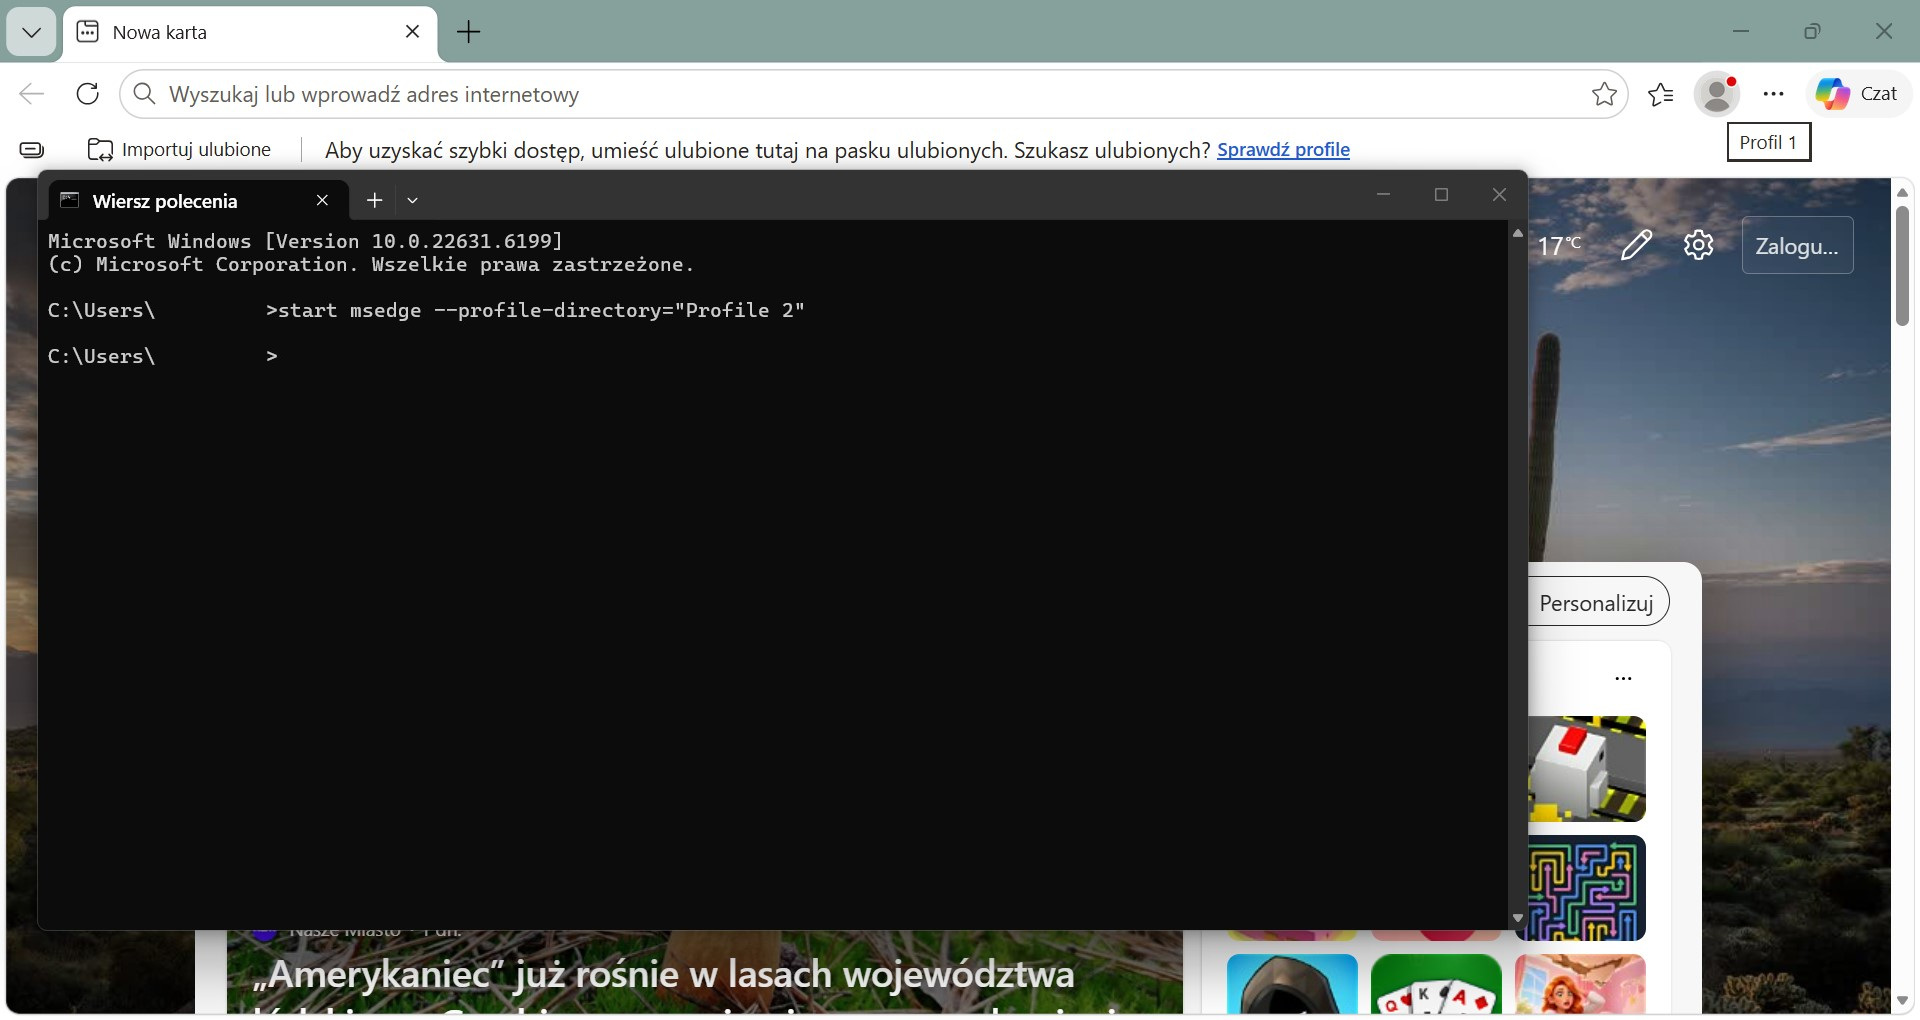Open the Edge profile avatar
The image size is (1920, 1020).
coord(1718,94)
